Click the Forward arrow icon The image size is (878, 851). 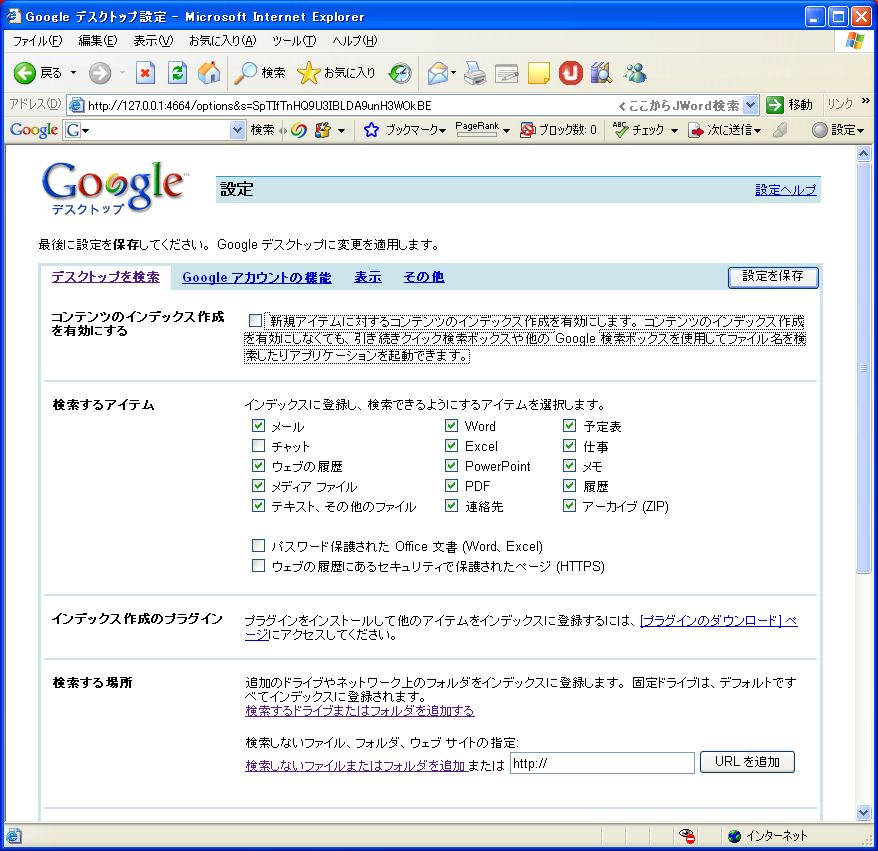tap(100, 73)
